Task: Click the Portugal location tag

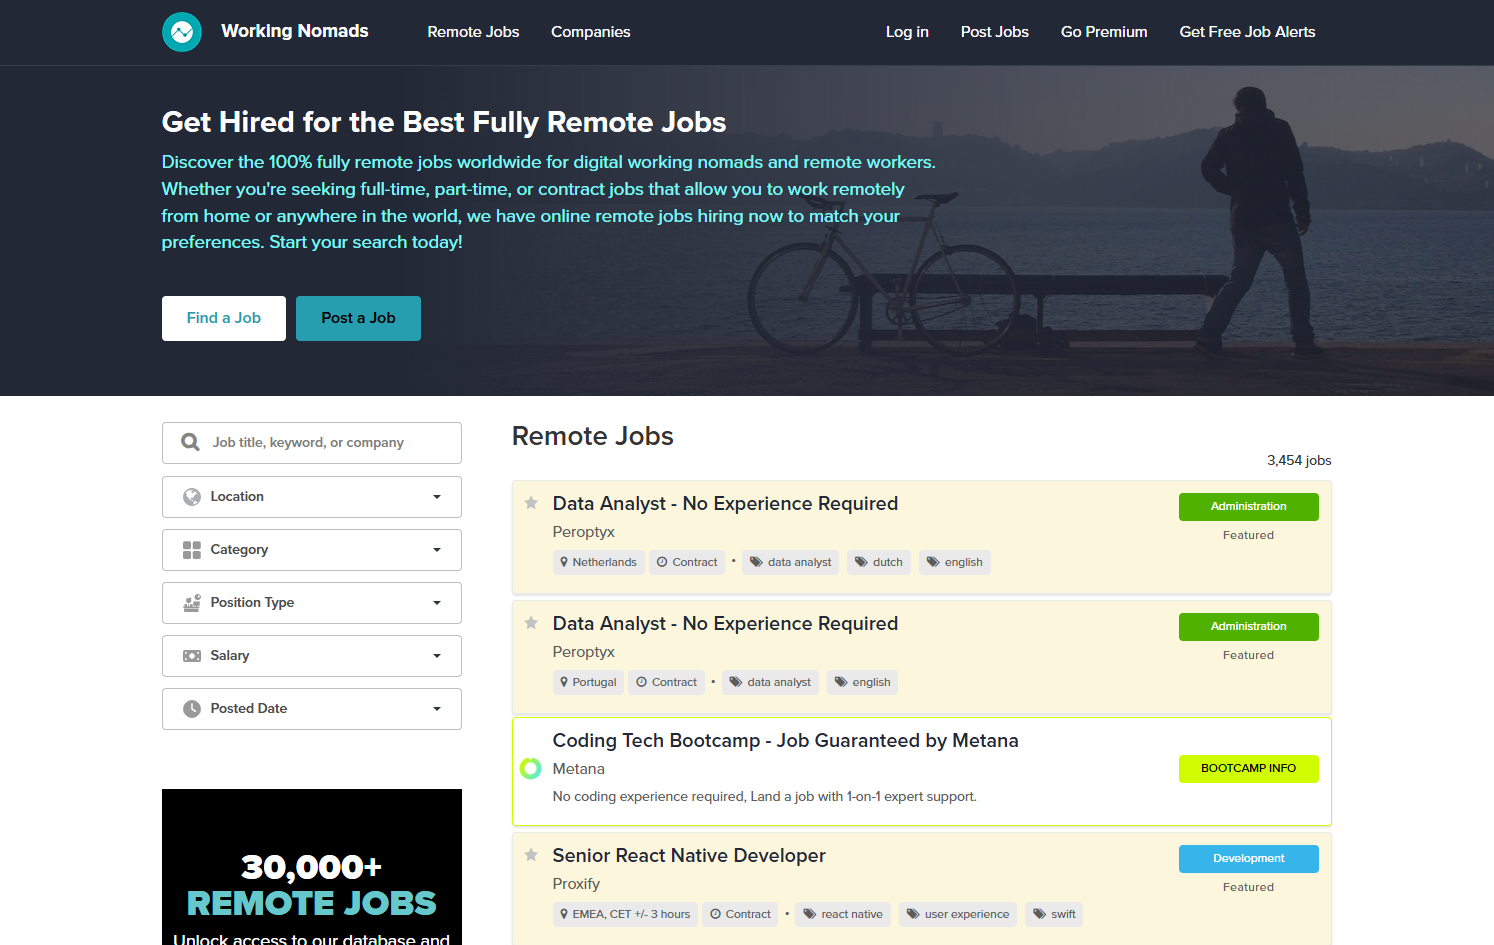Action: click(588, 682)
